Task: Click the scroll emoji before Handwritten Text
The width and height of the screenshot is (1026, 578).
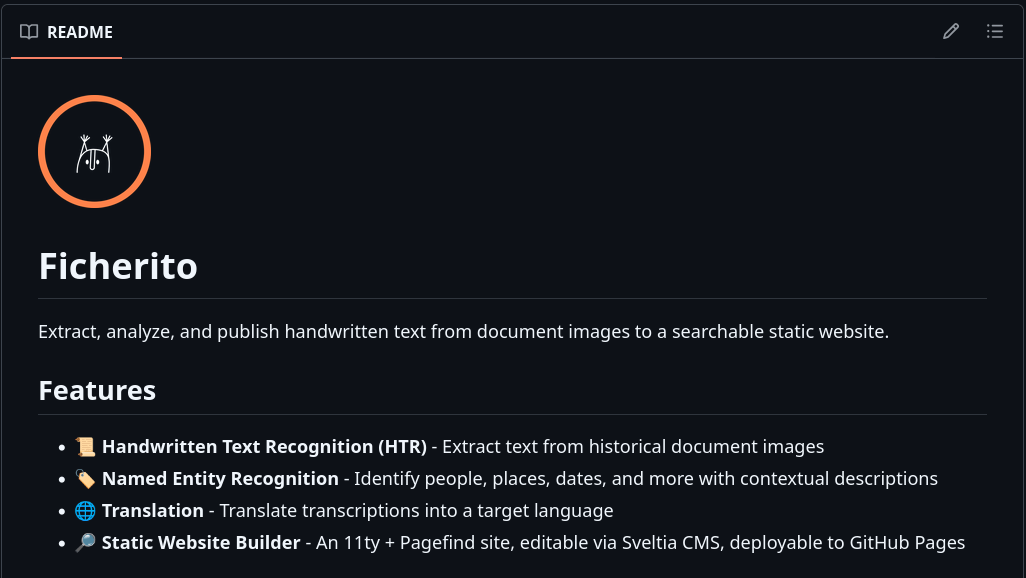Action: click(x=85, y=446)
